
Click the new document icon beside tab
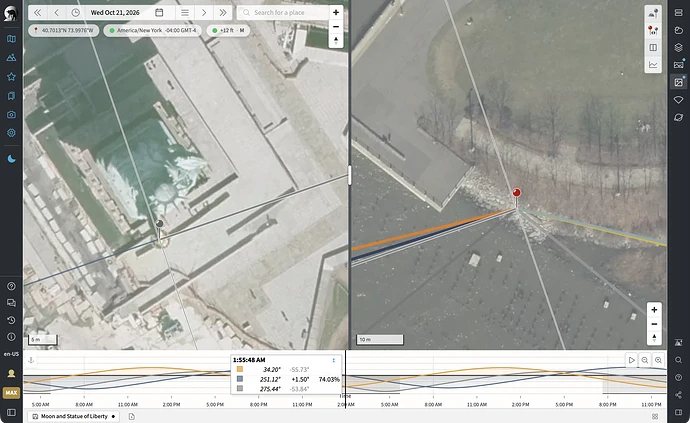point(132,416)
